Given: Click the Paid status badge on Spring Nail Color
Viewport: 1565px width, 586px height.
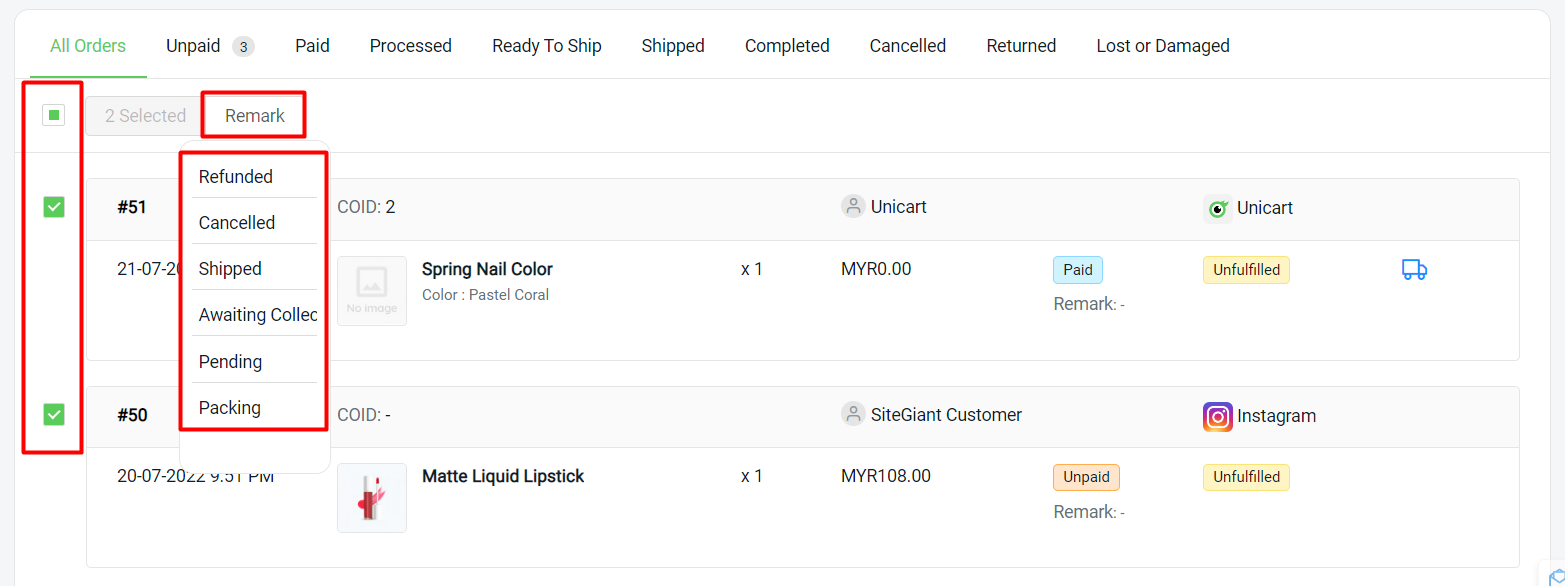Looking at the screenshot, I should [x=1077, y=269].
